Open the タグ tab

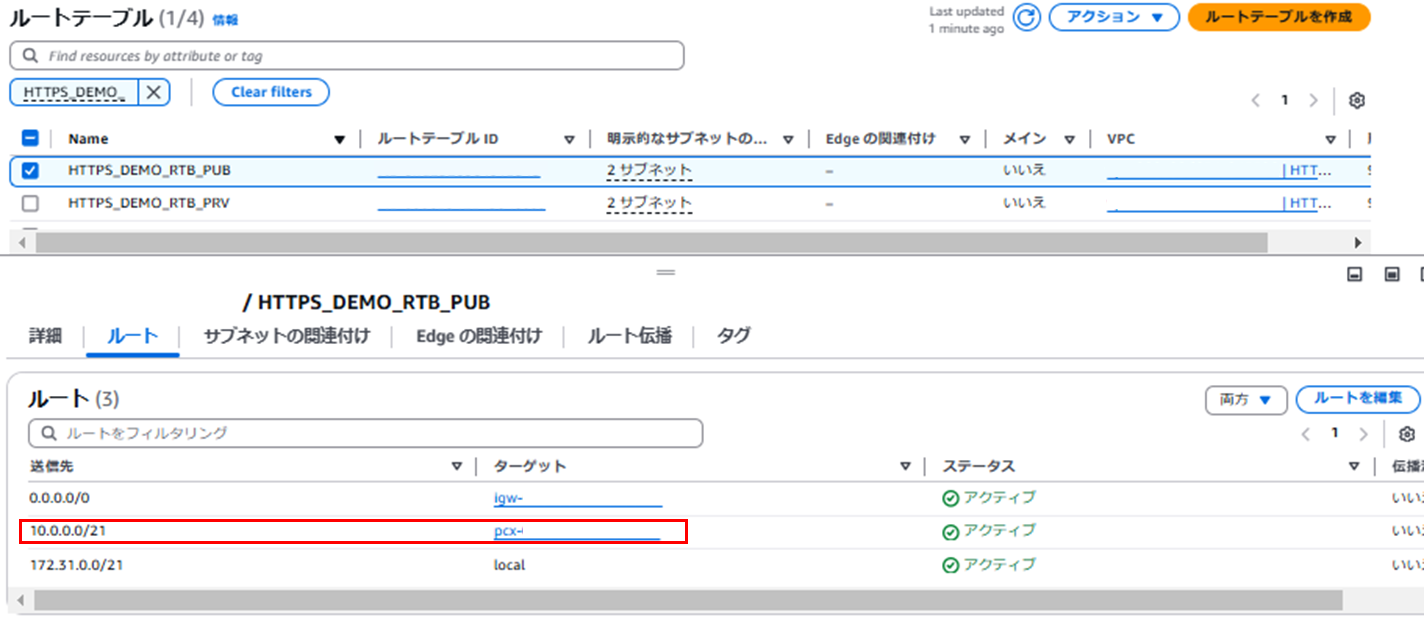point(733,336)
